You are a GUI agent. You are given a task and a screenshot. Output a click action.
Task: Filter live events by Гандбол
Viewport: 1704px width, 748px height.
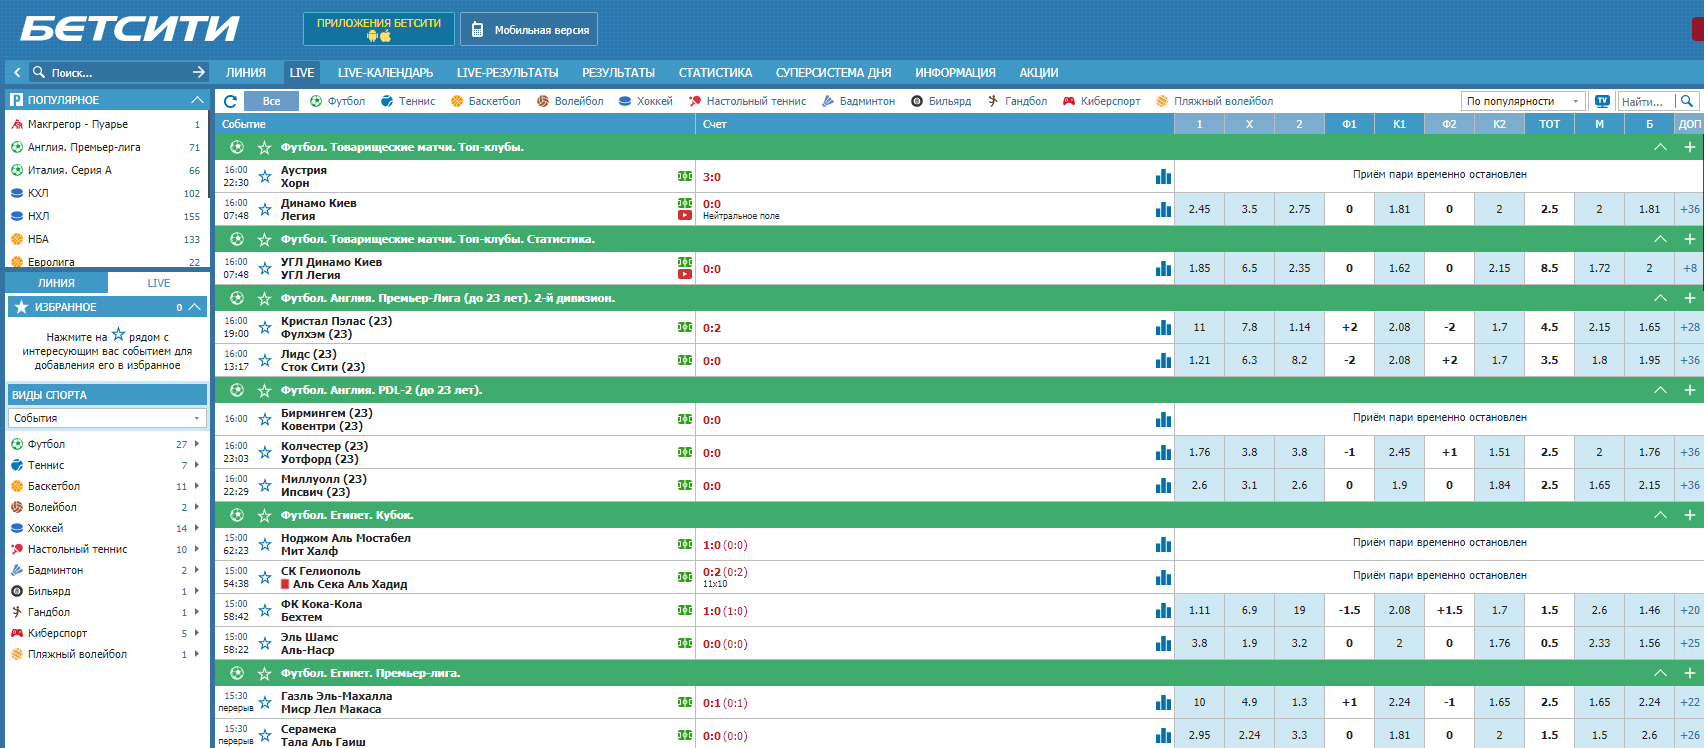1017,101
